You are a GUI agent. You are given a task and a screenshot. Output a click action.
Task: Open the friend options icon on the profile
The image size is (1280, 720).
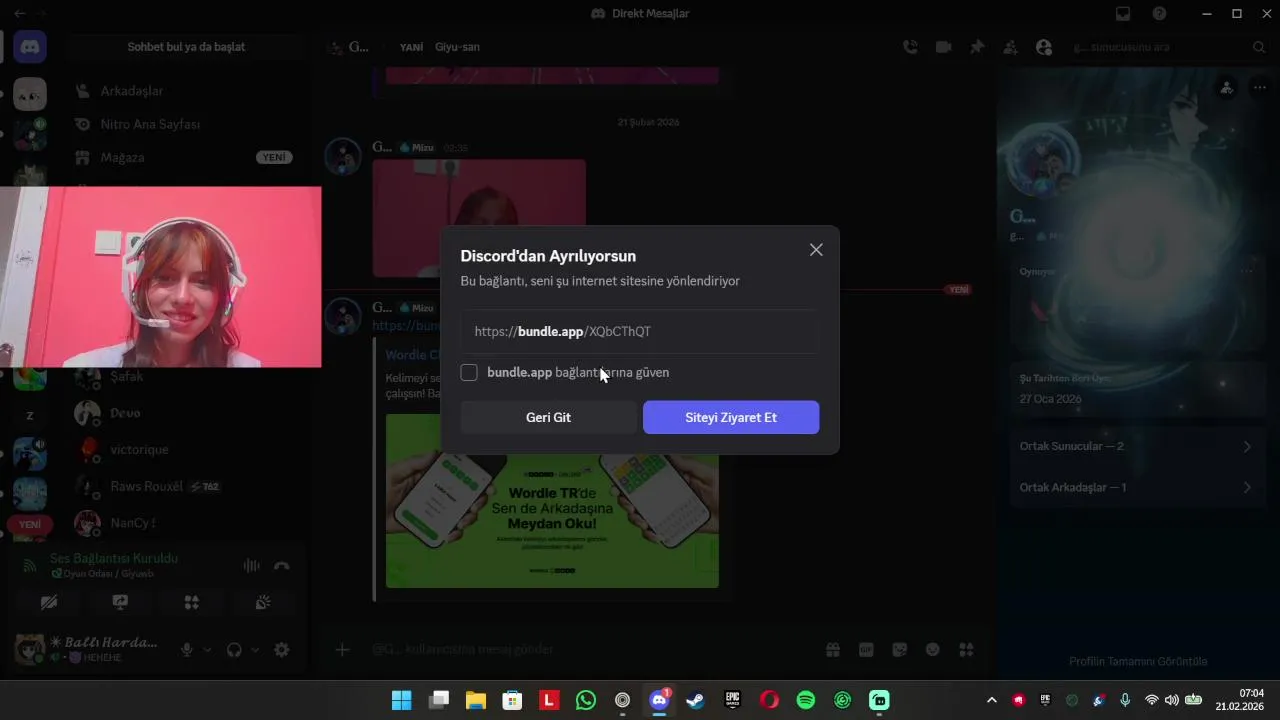tap(1226, 88)
